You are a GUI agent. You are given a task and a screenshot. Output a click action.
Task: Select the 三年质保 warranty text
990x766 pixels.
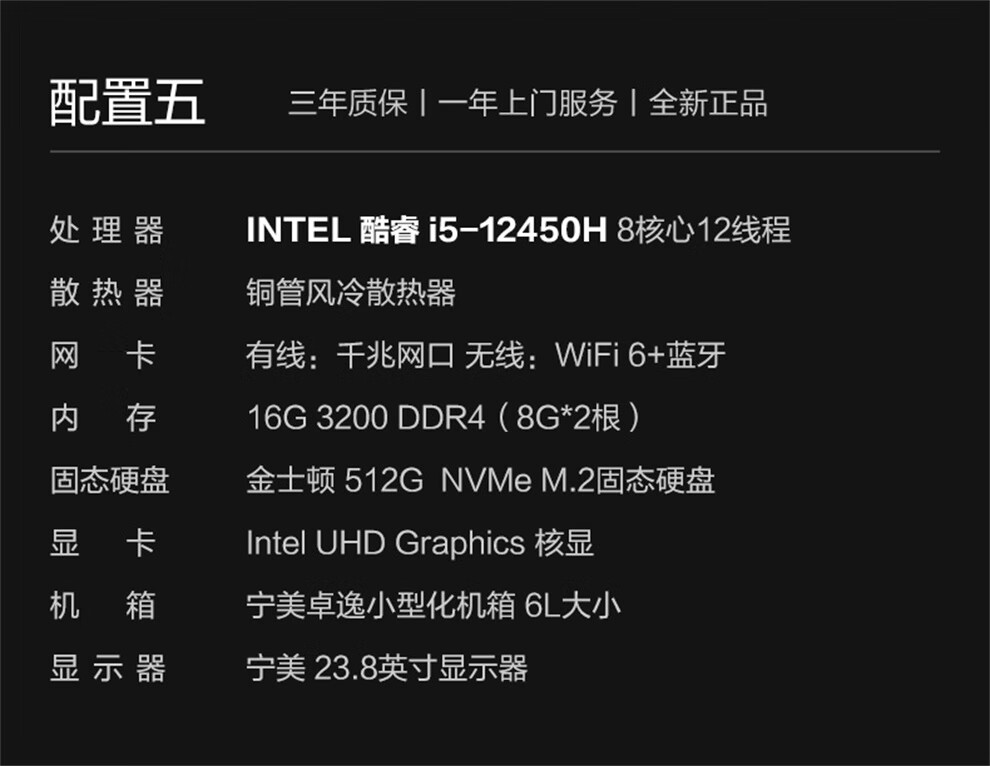tap(348, 103)
